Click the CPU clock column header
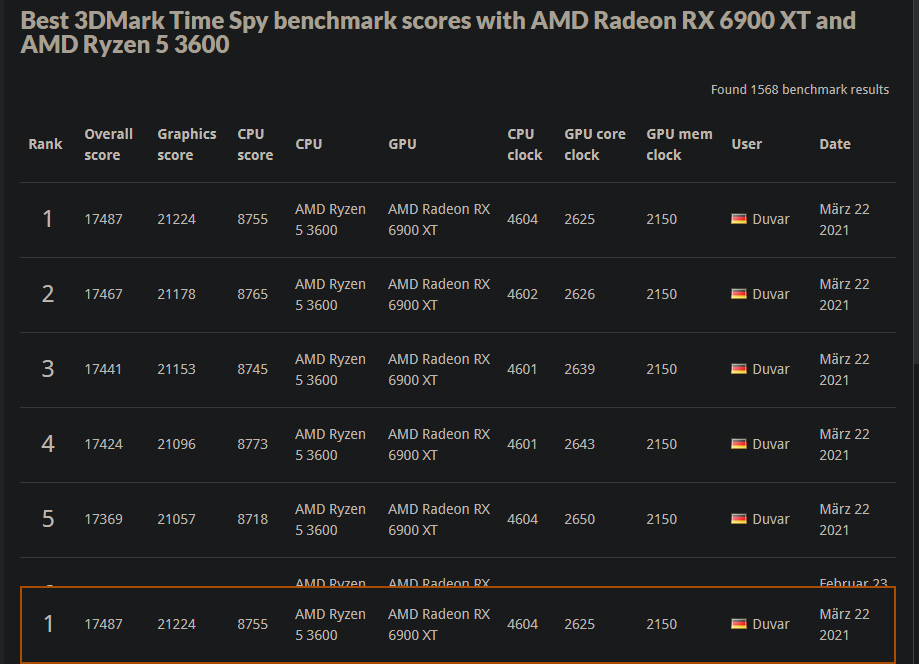The height and width of the screenshot is (664, 919). [525, 144]
